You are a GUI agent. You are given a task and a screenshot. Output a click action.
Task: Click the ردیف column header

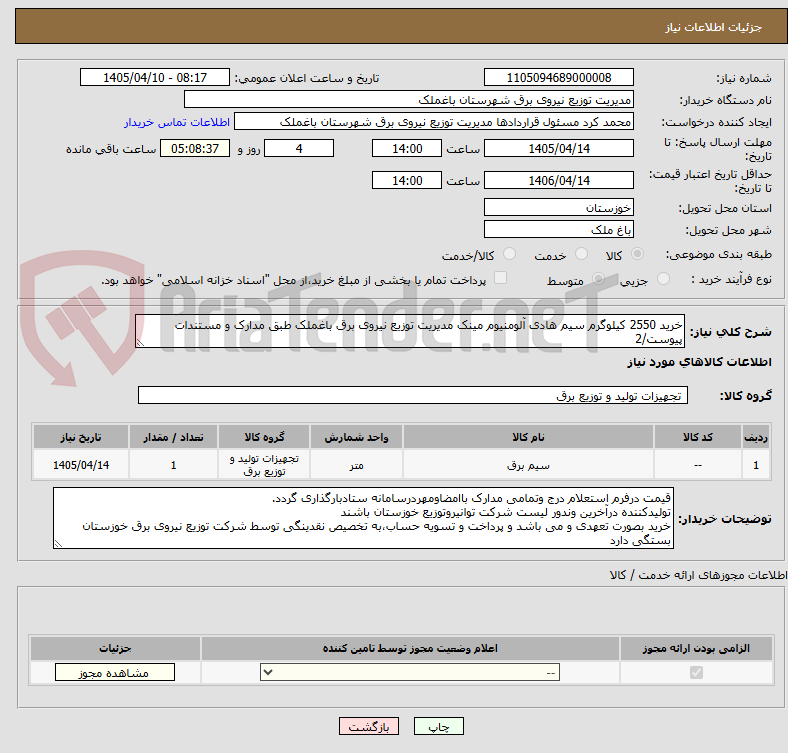click(756, 437)
